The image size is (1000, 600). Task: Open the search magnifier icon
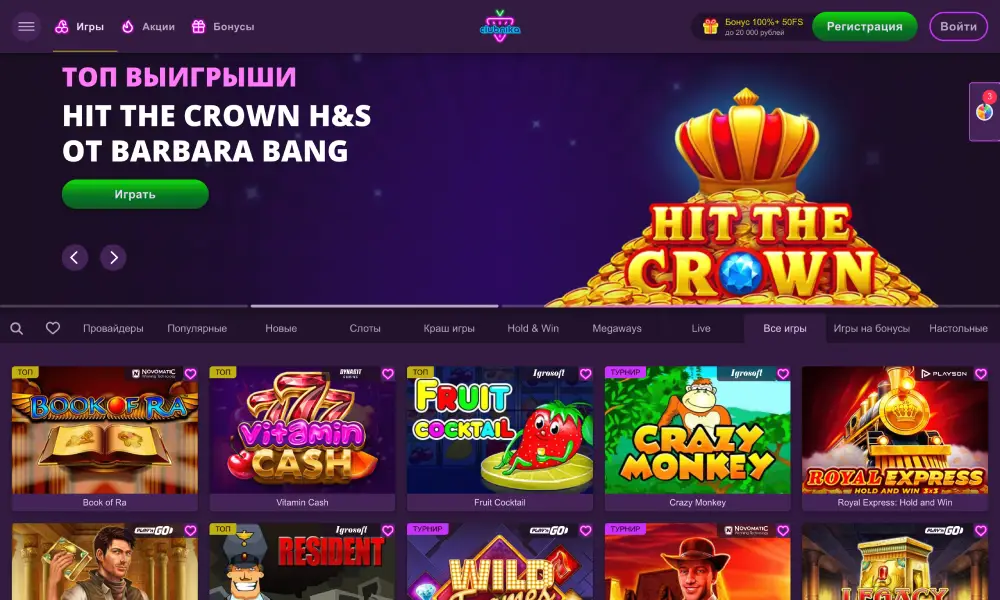[x=17, y=328]
